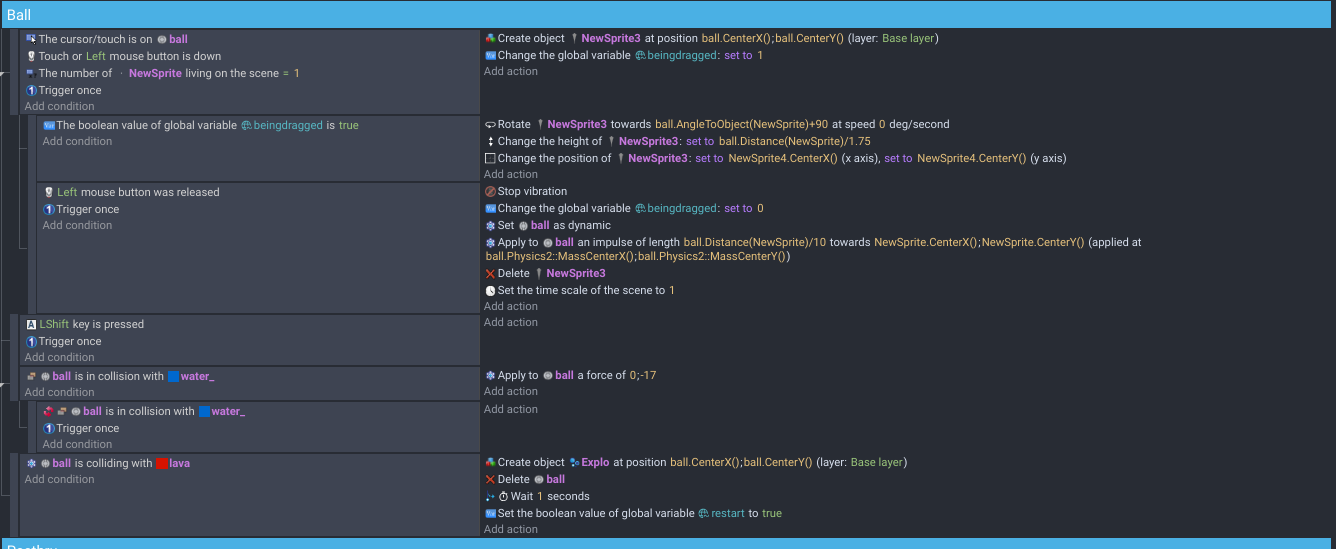Click 'Add condition' below first Trigger once
The width and height of the screenshot is (1336, 549).
[x=59, y=106]
